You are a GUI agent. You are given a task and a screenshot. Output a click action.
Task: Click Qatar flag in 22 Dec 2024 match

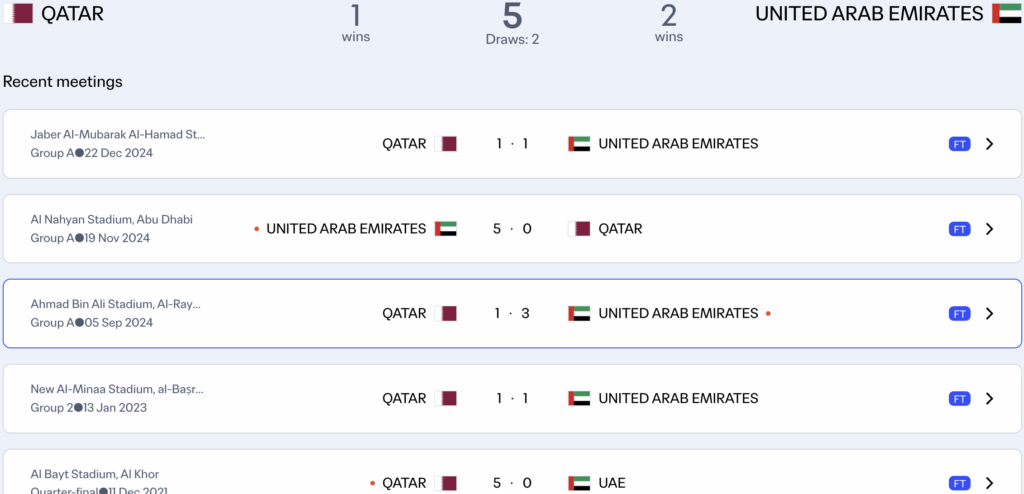click(x=447, y=144)
